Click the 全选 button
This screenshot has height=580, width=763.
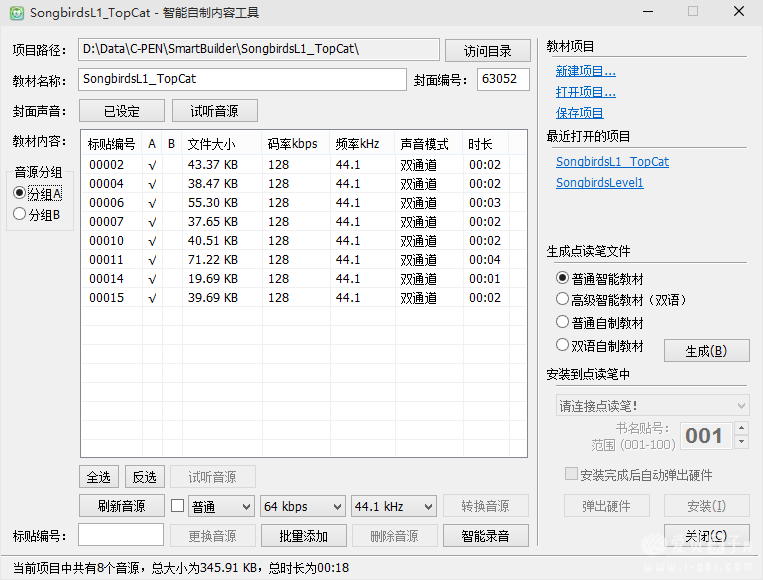[98, 477]
